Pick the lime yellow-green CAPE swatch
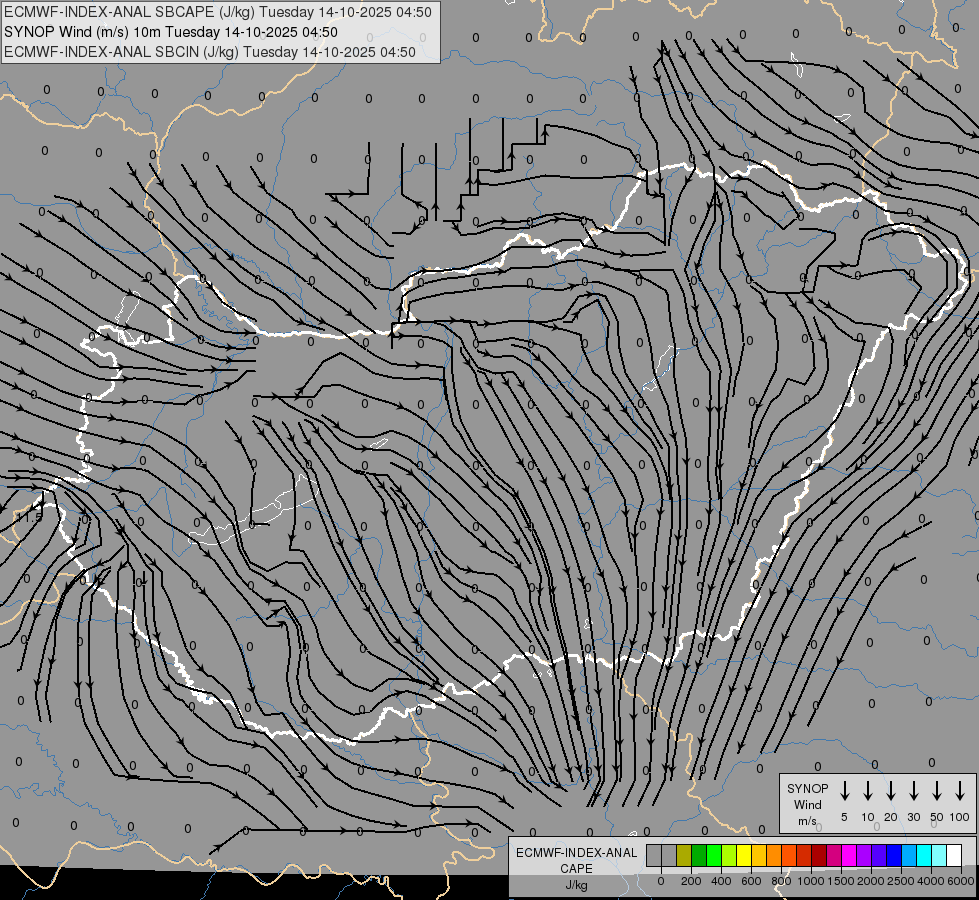Screen dimensions: 979x900 pos(729,855)
